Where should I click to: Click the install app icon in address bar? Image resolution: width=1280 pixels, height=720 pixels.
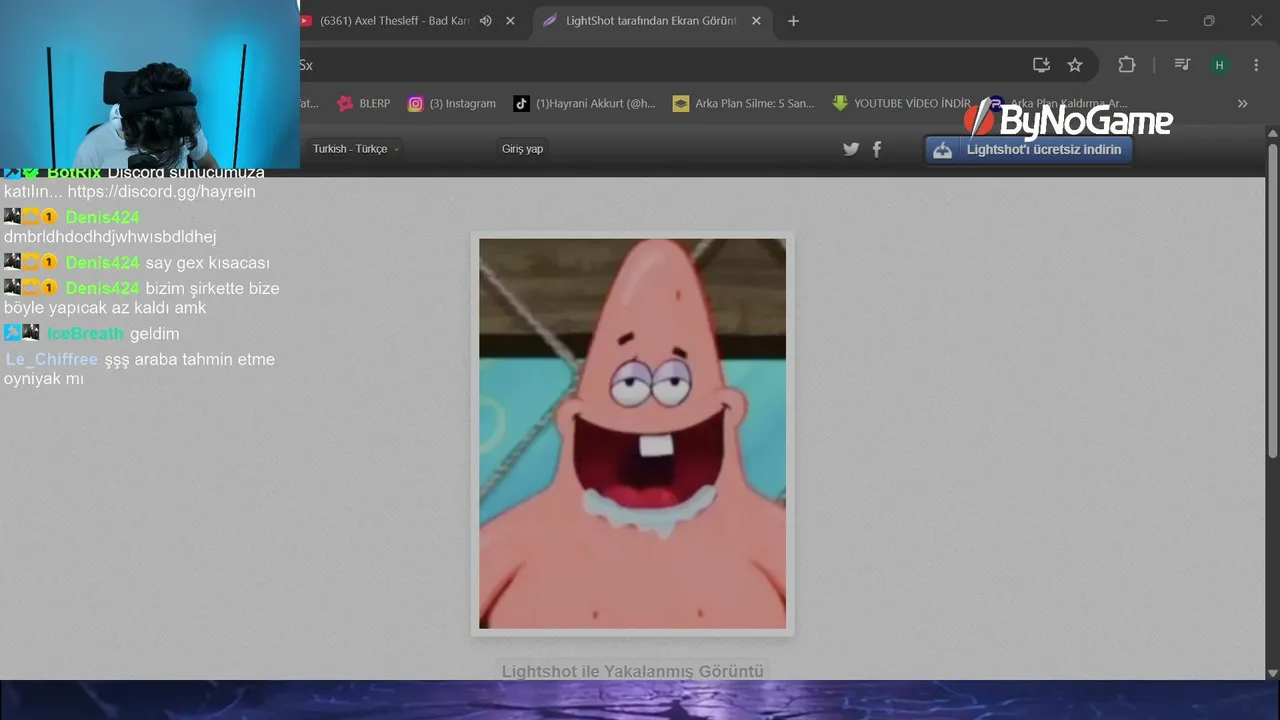[1041, 65]
